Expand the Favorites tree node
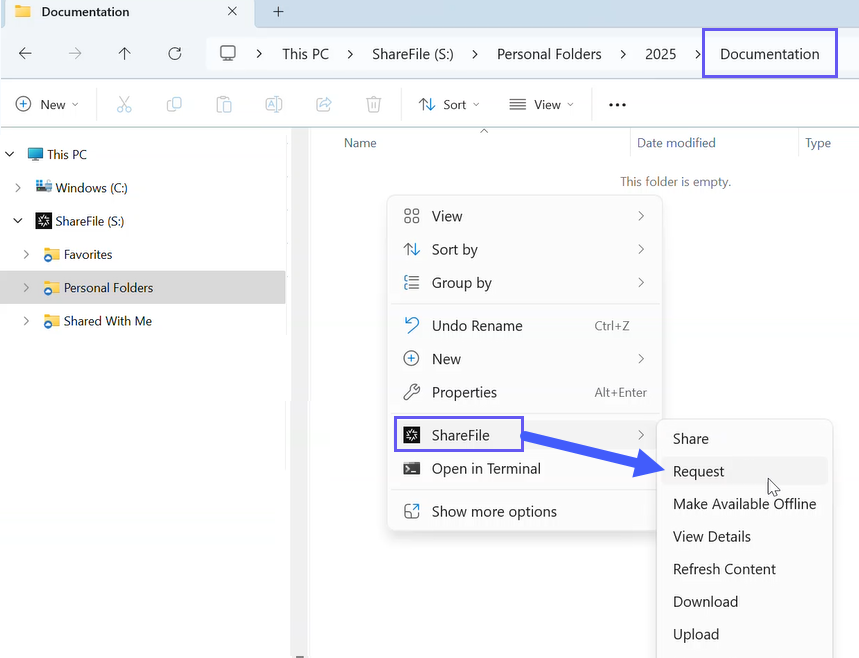Viewport: 859px width, 658px height. point(26,255)
